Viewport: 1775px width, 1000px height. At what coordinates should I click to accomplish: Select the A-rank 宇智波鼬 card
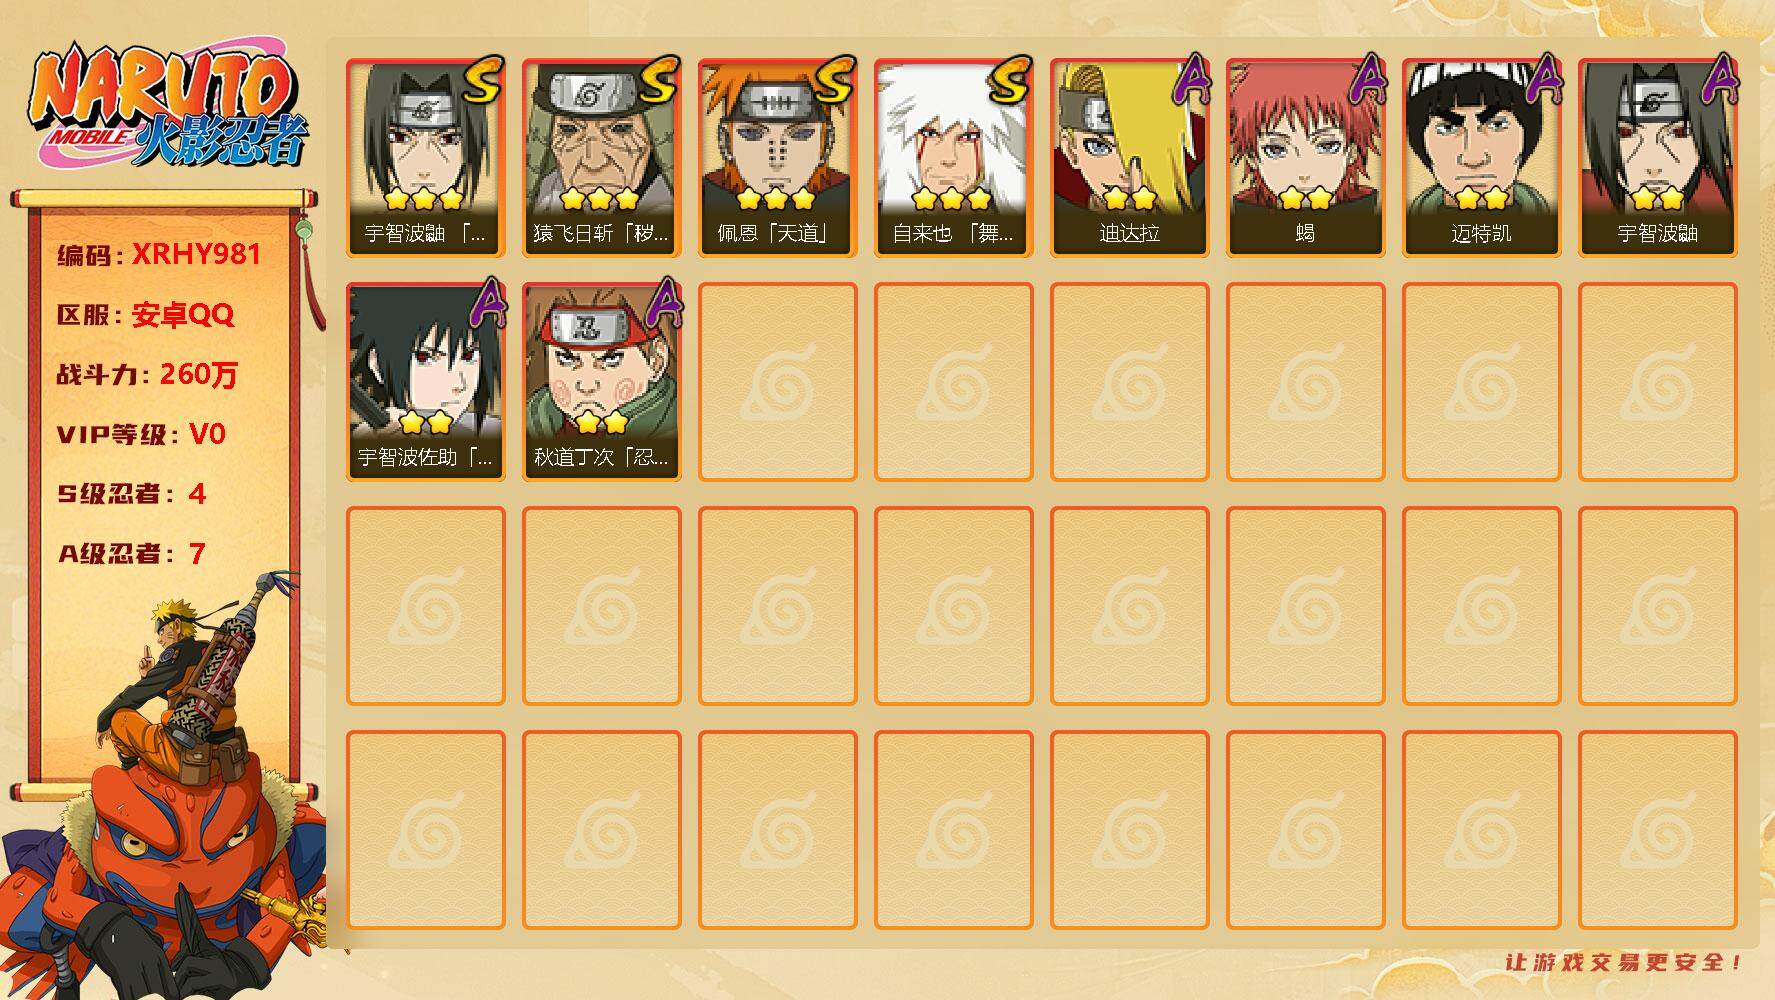click(x=1658, y=158)
